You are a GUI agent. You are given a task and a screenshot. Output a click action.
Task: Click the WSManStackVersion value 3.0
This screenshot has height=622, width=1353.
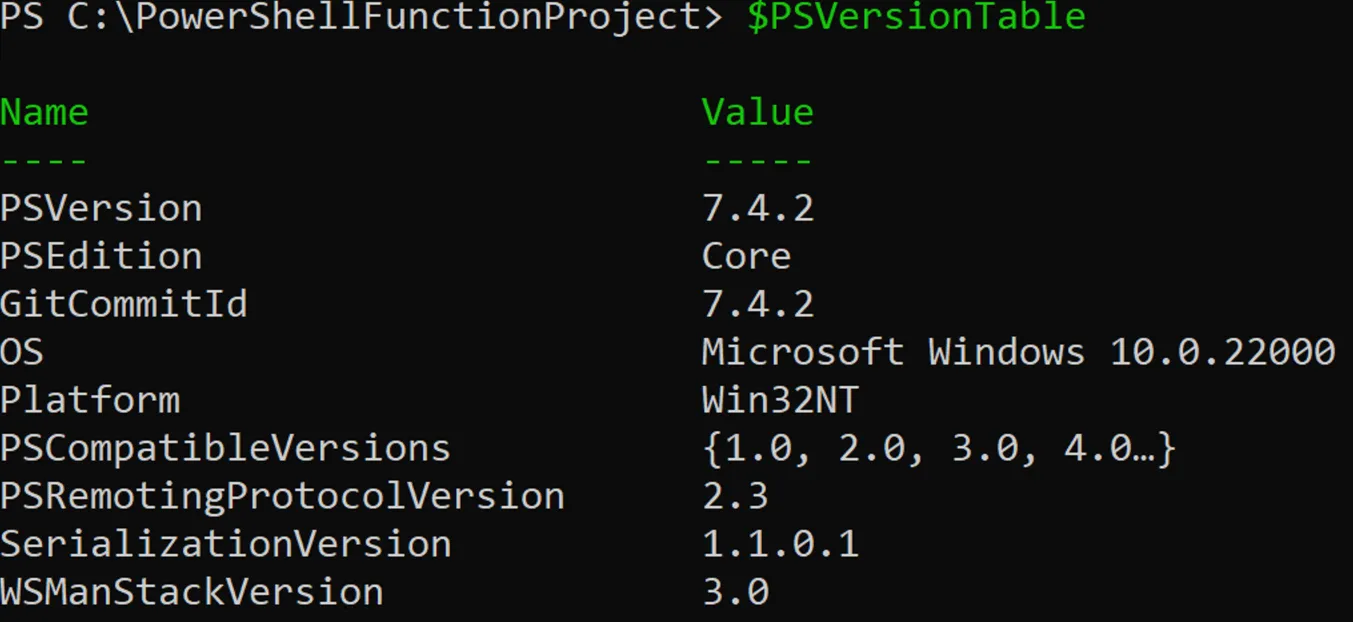tap(735, 592)
